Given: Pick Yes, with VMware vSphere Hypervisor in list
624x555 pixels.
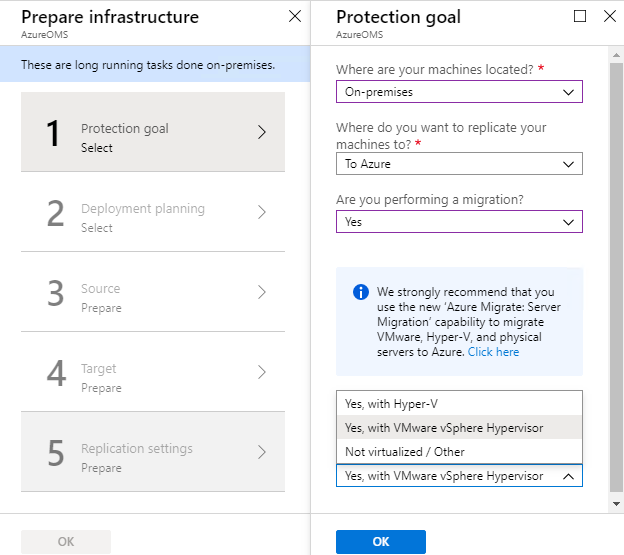Looking at the screenshot, I should [459, 428].
